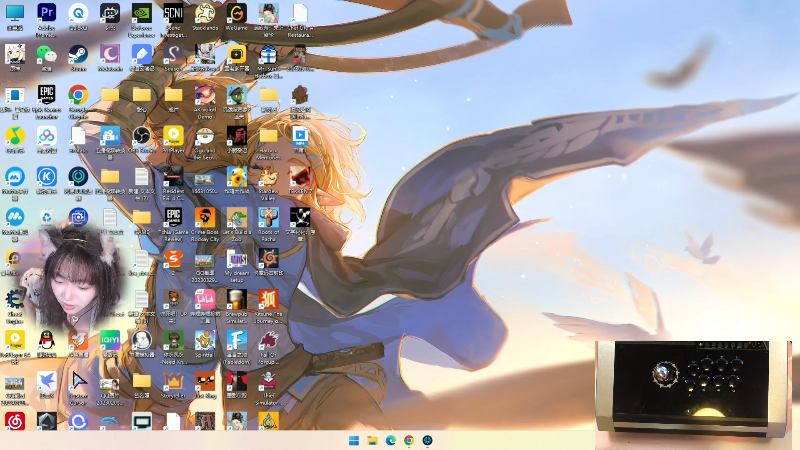The width and height of the screenshot is (800, 450).
Task: Launch the purple moon Moonstudio icon
Action: (x=110, y=54)
